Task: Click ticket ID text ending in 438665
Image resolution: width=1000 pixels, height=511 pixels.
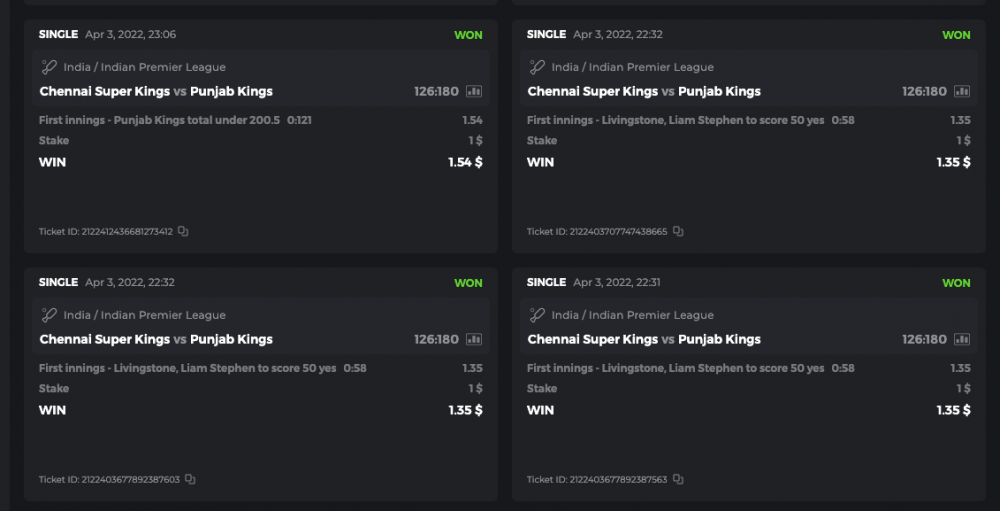Action: [x=597, y=232]
